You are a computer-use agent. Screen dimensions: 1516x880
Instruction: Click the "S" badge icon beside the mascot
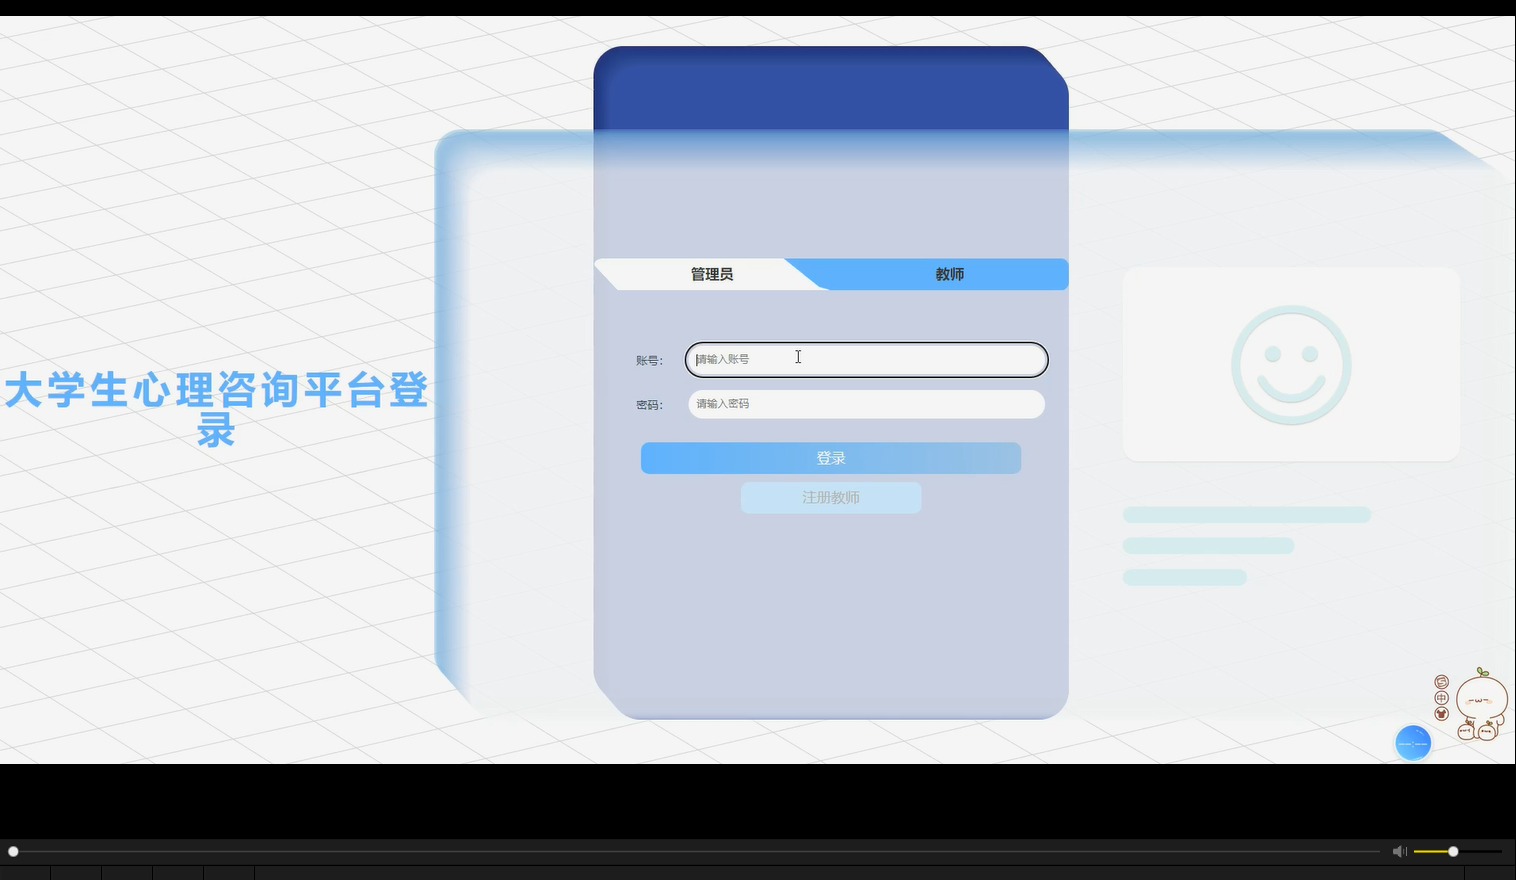(x=1441, y=682)
